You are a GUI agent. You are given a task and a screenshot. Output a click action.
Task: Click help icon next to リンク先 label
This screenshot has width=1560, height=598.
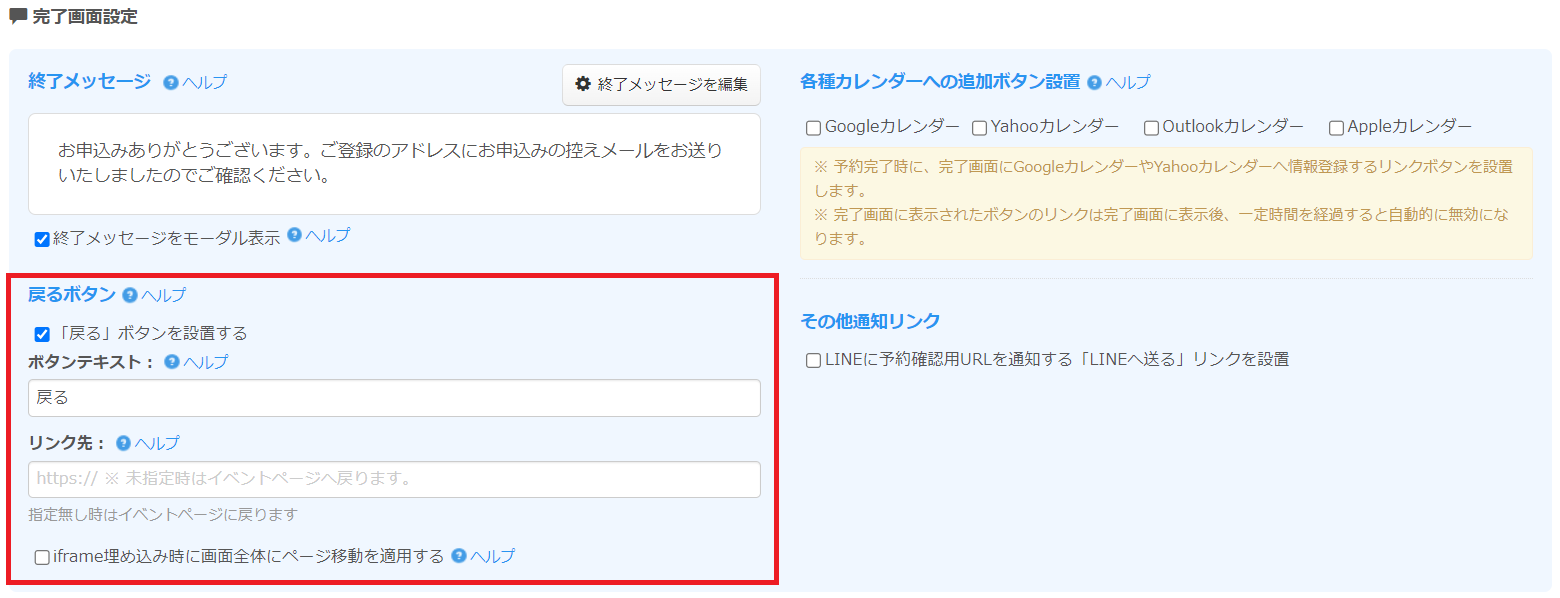tap(124, 443)
